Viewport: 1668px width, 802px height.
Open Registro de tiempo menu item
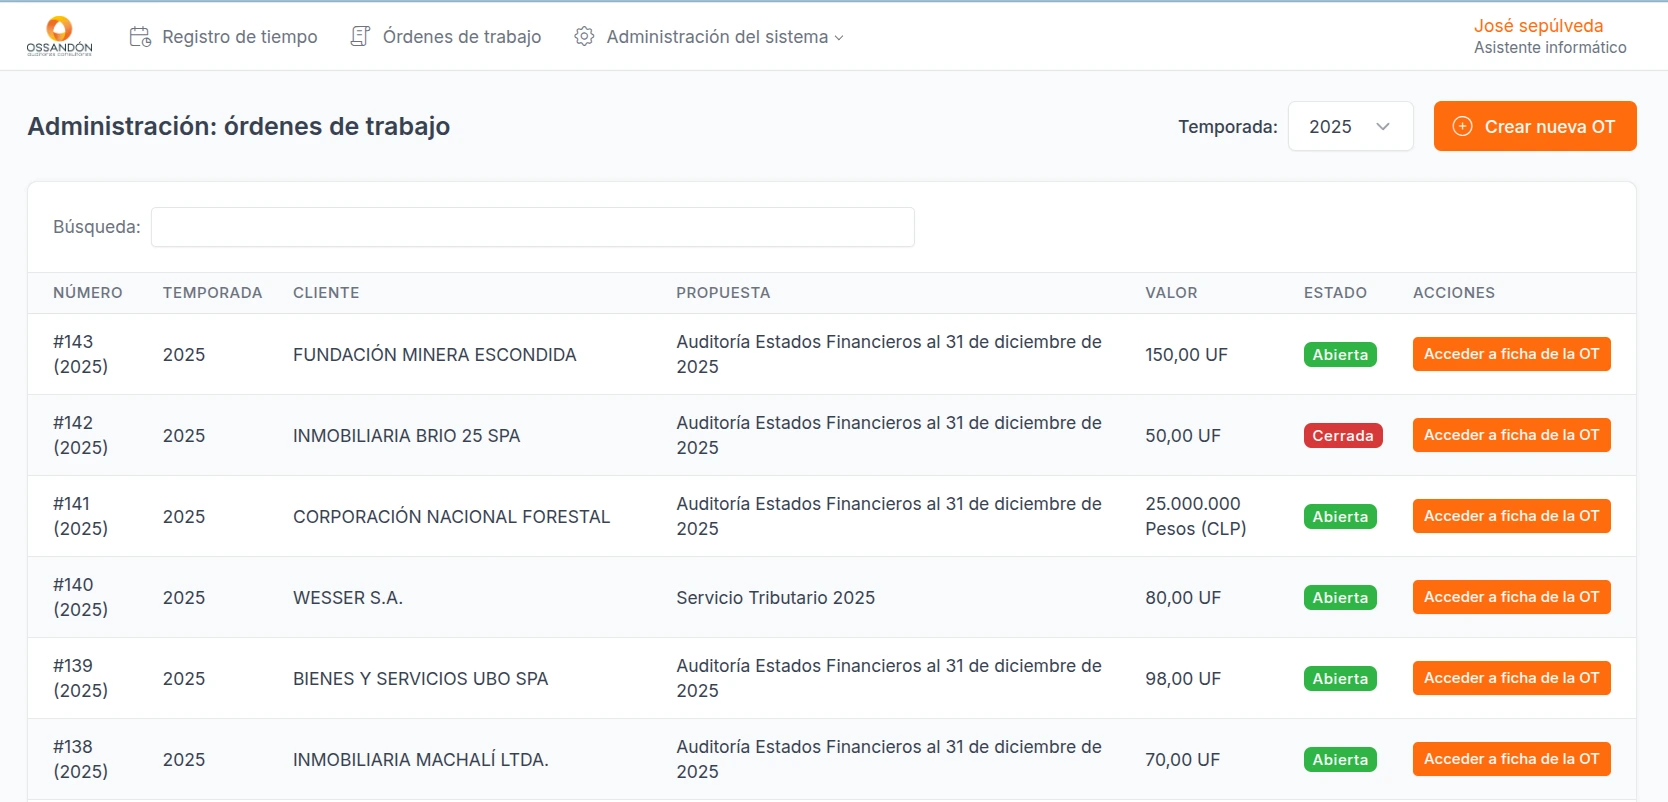(x=223, y=37)
